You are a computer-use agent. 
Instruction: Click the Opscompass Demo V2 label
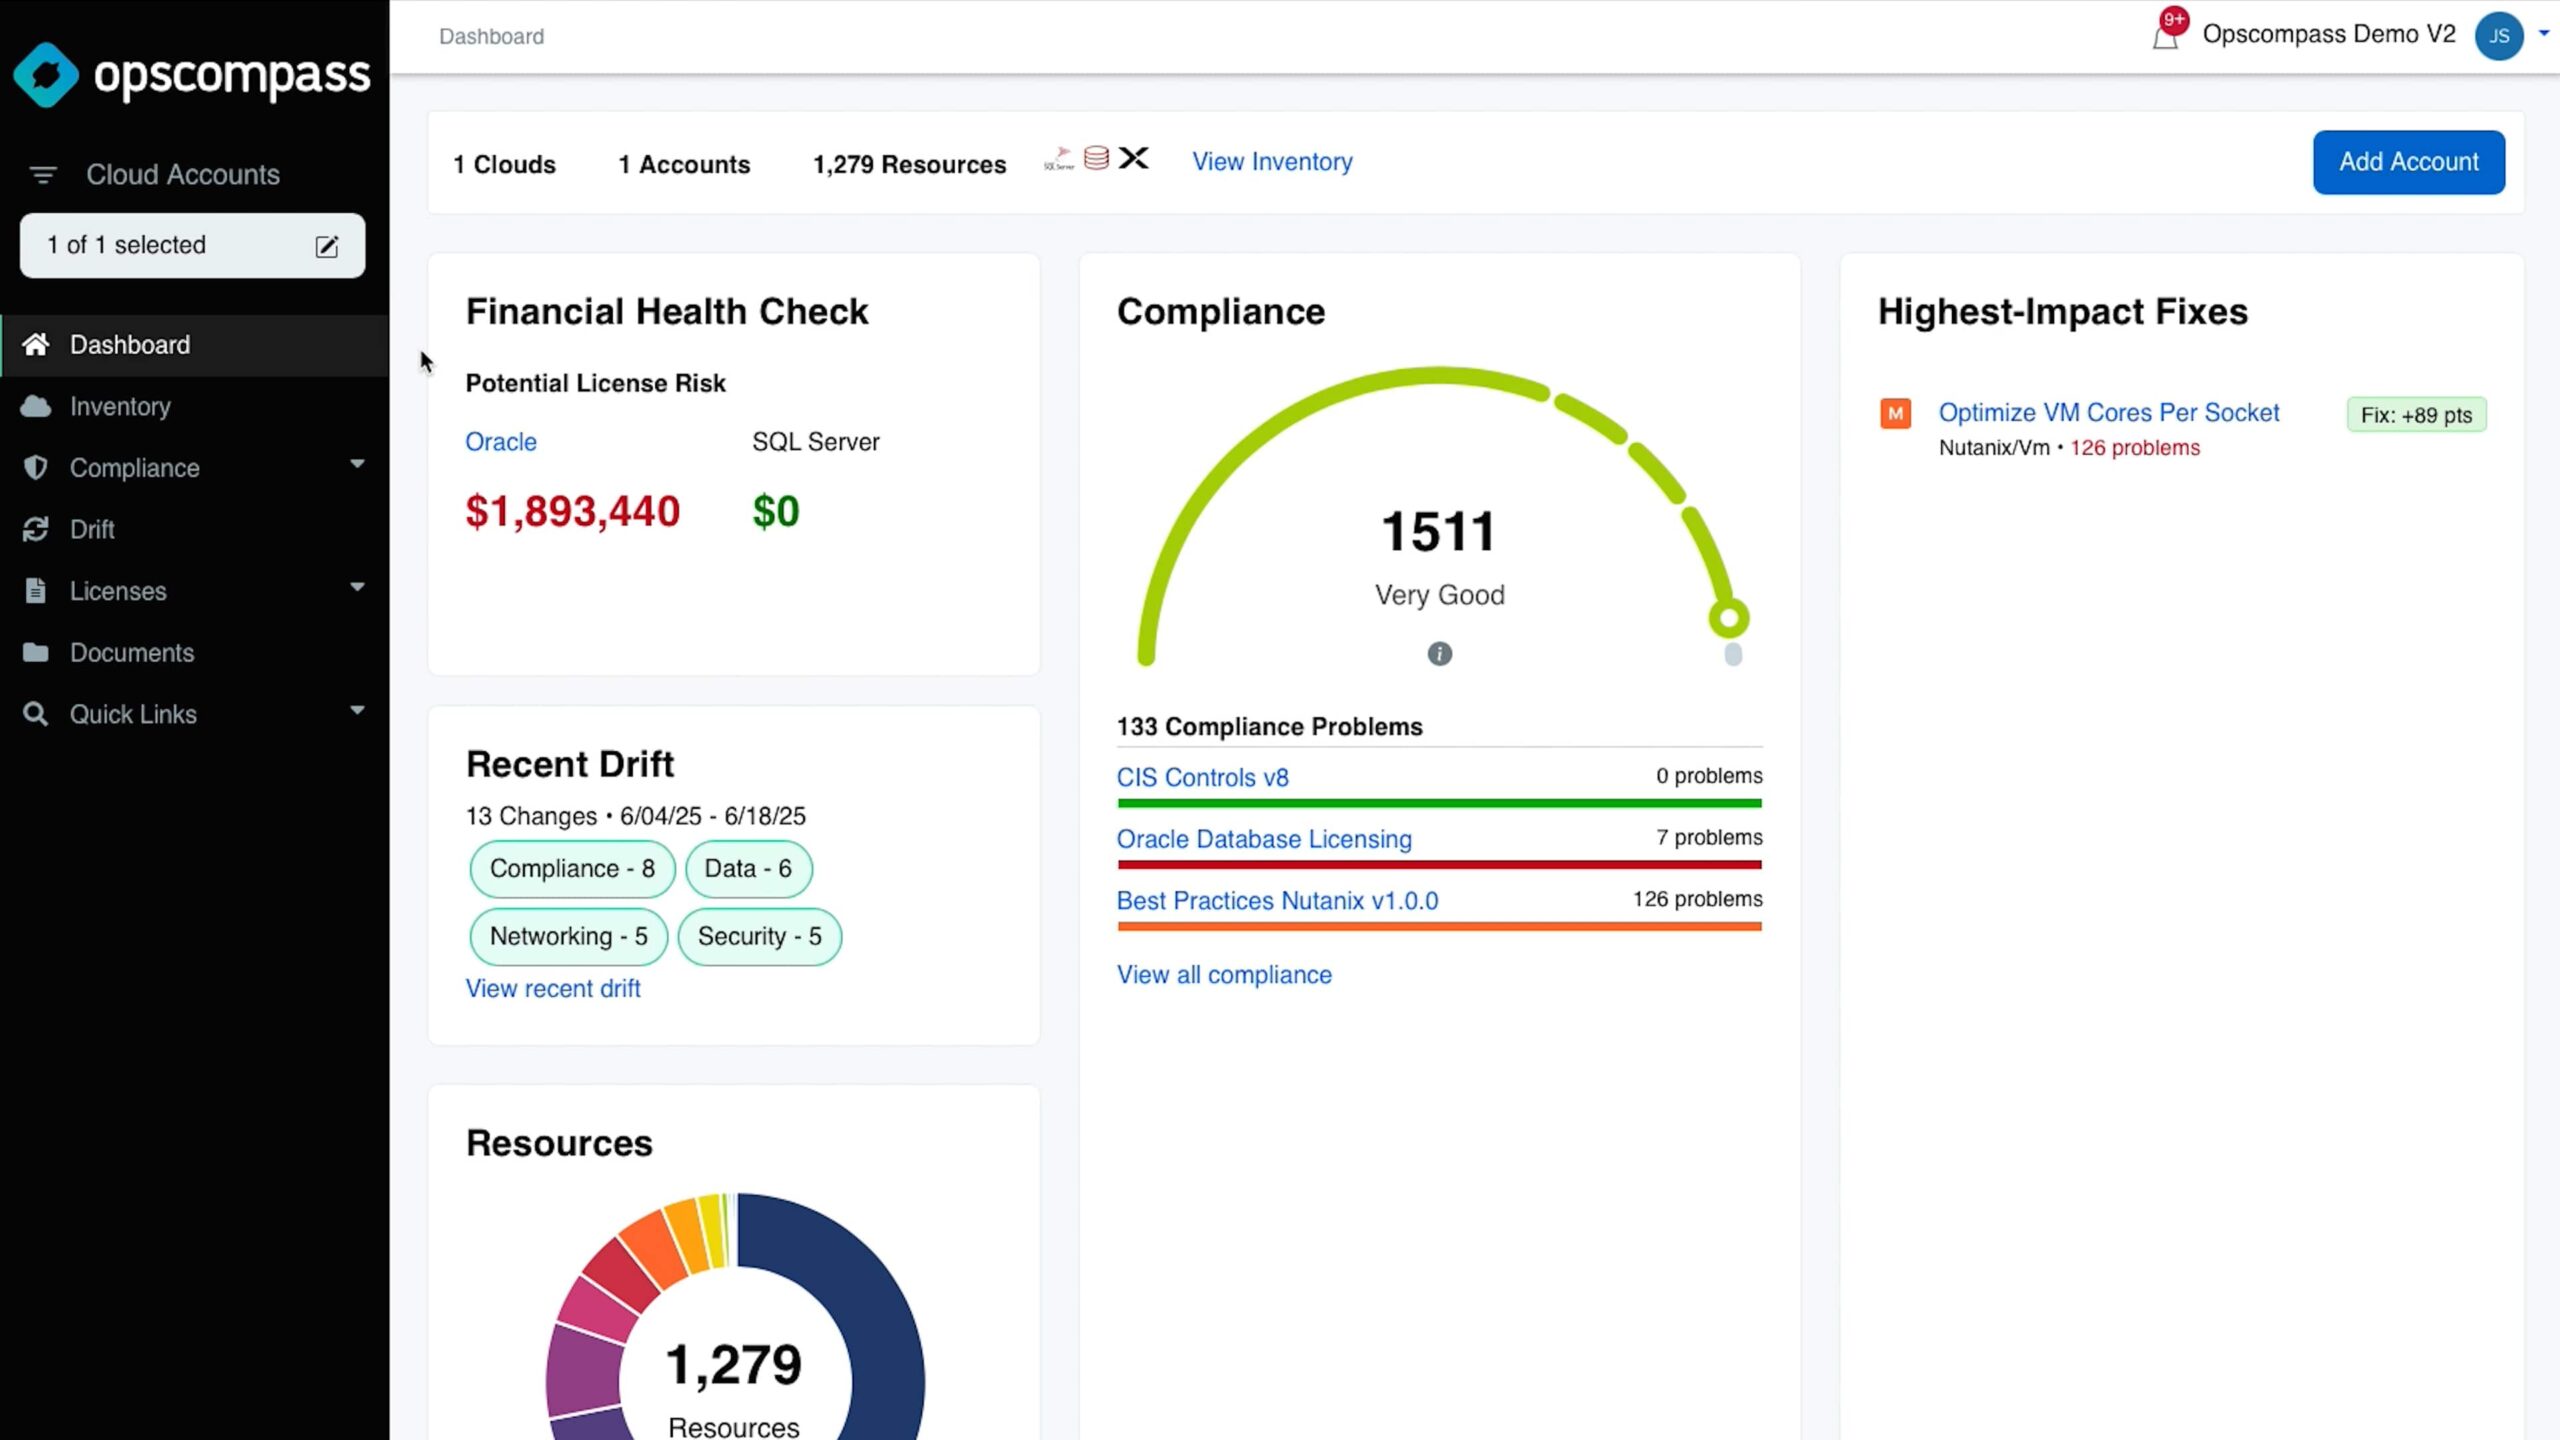click(2329, 34)
